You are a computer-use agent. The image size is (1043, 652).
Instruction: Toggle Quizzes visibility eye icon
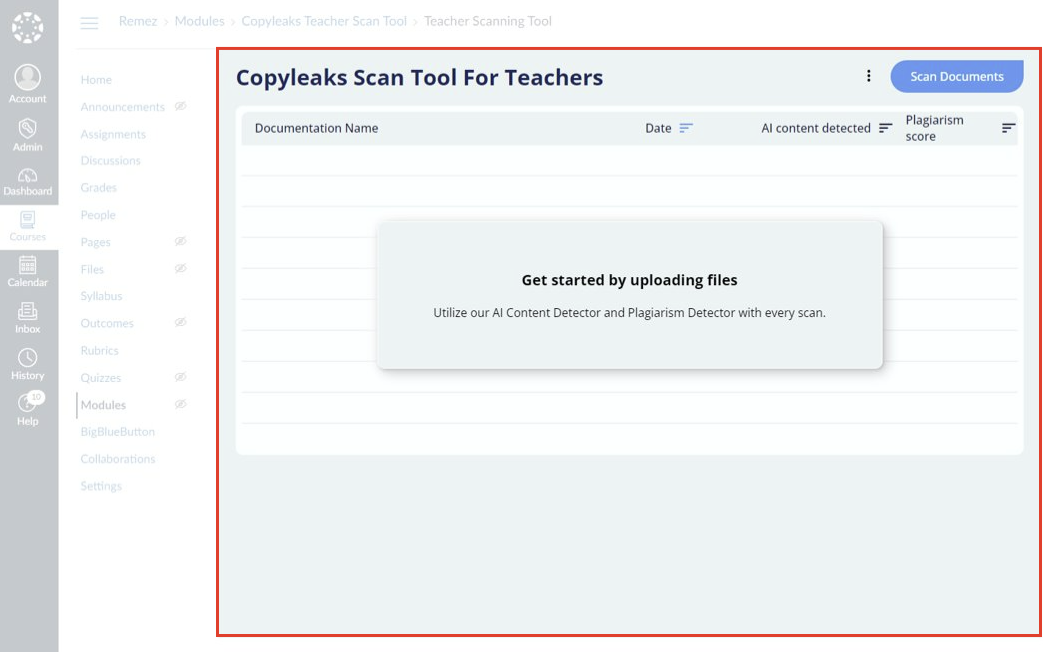pyautogui.click(x=180, y=377)
